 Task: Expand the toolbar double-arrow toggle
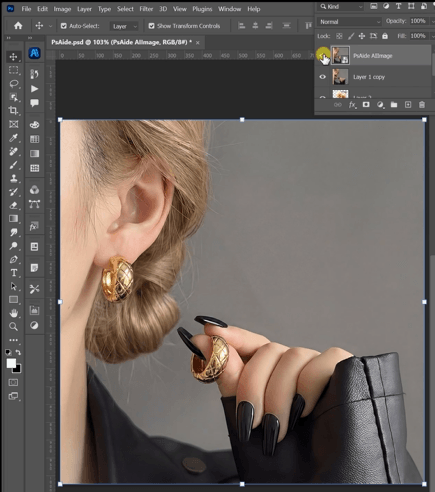(9, 38)
